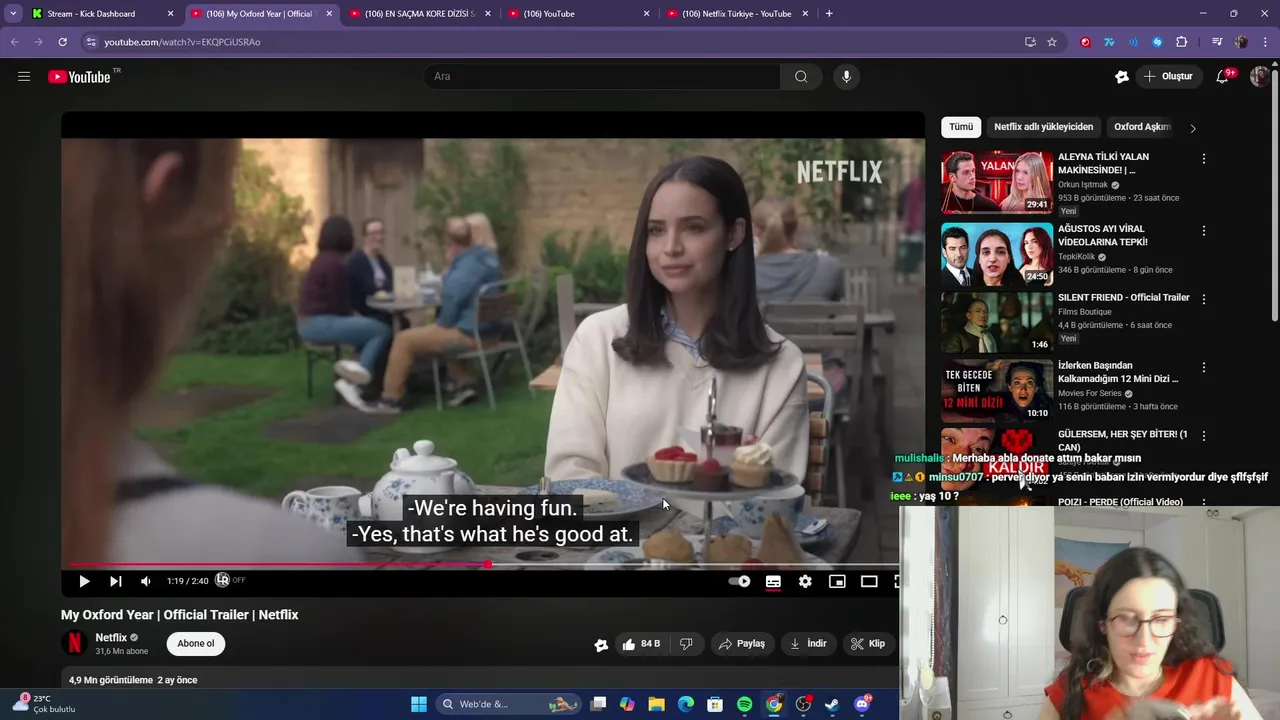
Task: Open options for GÜLERSEM, HER ŞEY BİTER video
Action: pos(1204,436)
